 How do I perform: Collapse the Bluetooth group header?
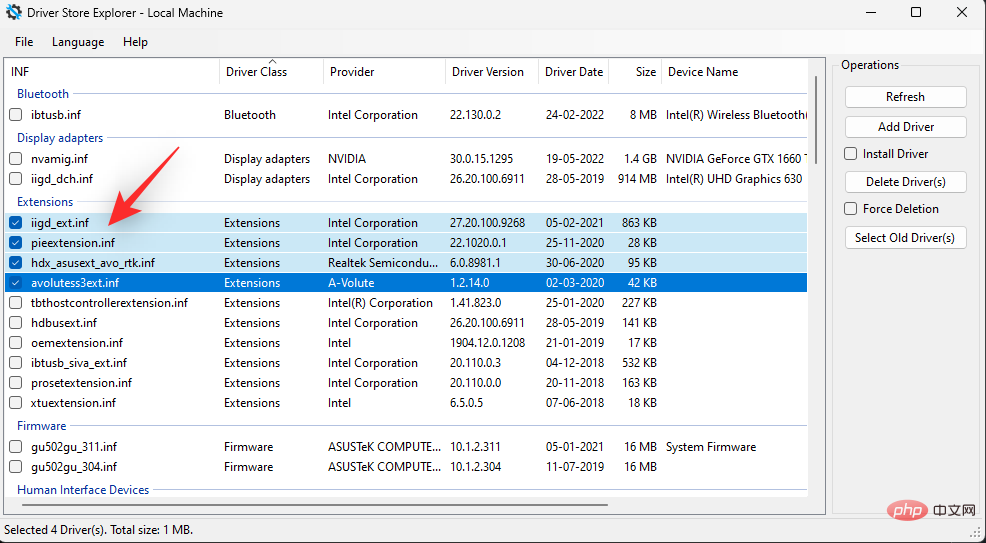pyautogui.click(x=43, y=94)
